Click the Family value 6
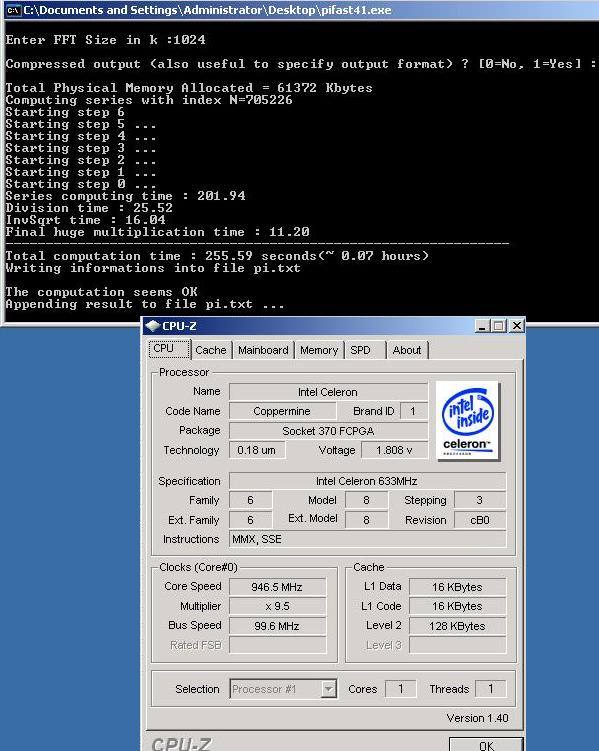The height and width of the screenshot is (751, 599). tap(250, 500)
